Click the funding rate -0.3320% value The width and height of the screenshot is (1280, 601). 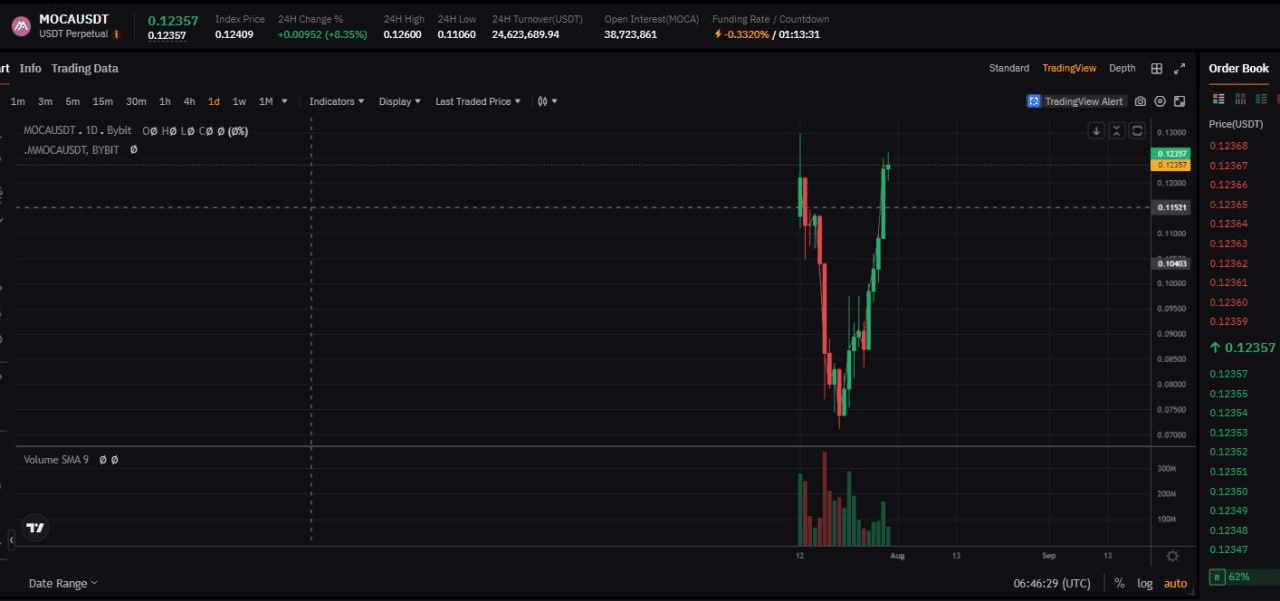[x=746, y=34]
